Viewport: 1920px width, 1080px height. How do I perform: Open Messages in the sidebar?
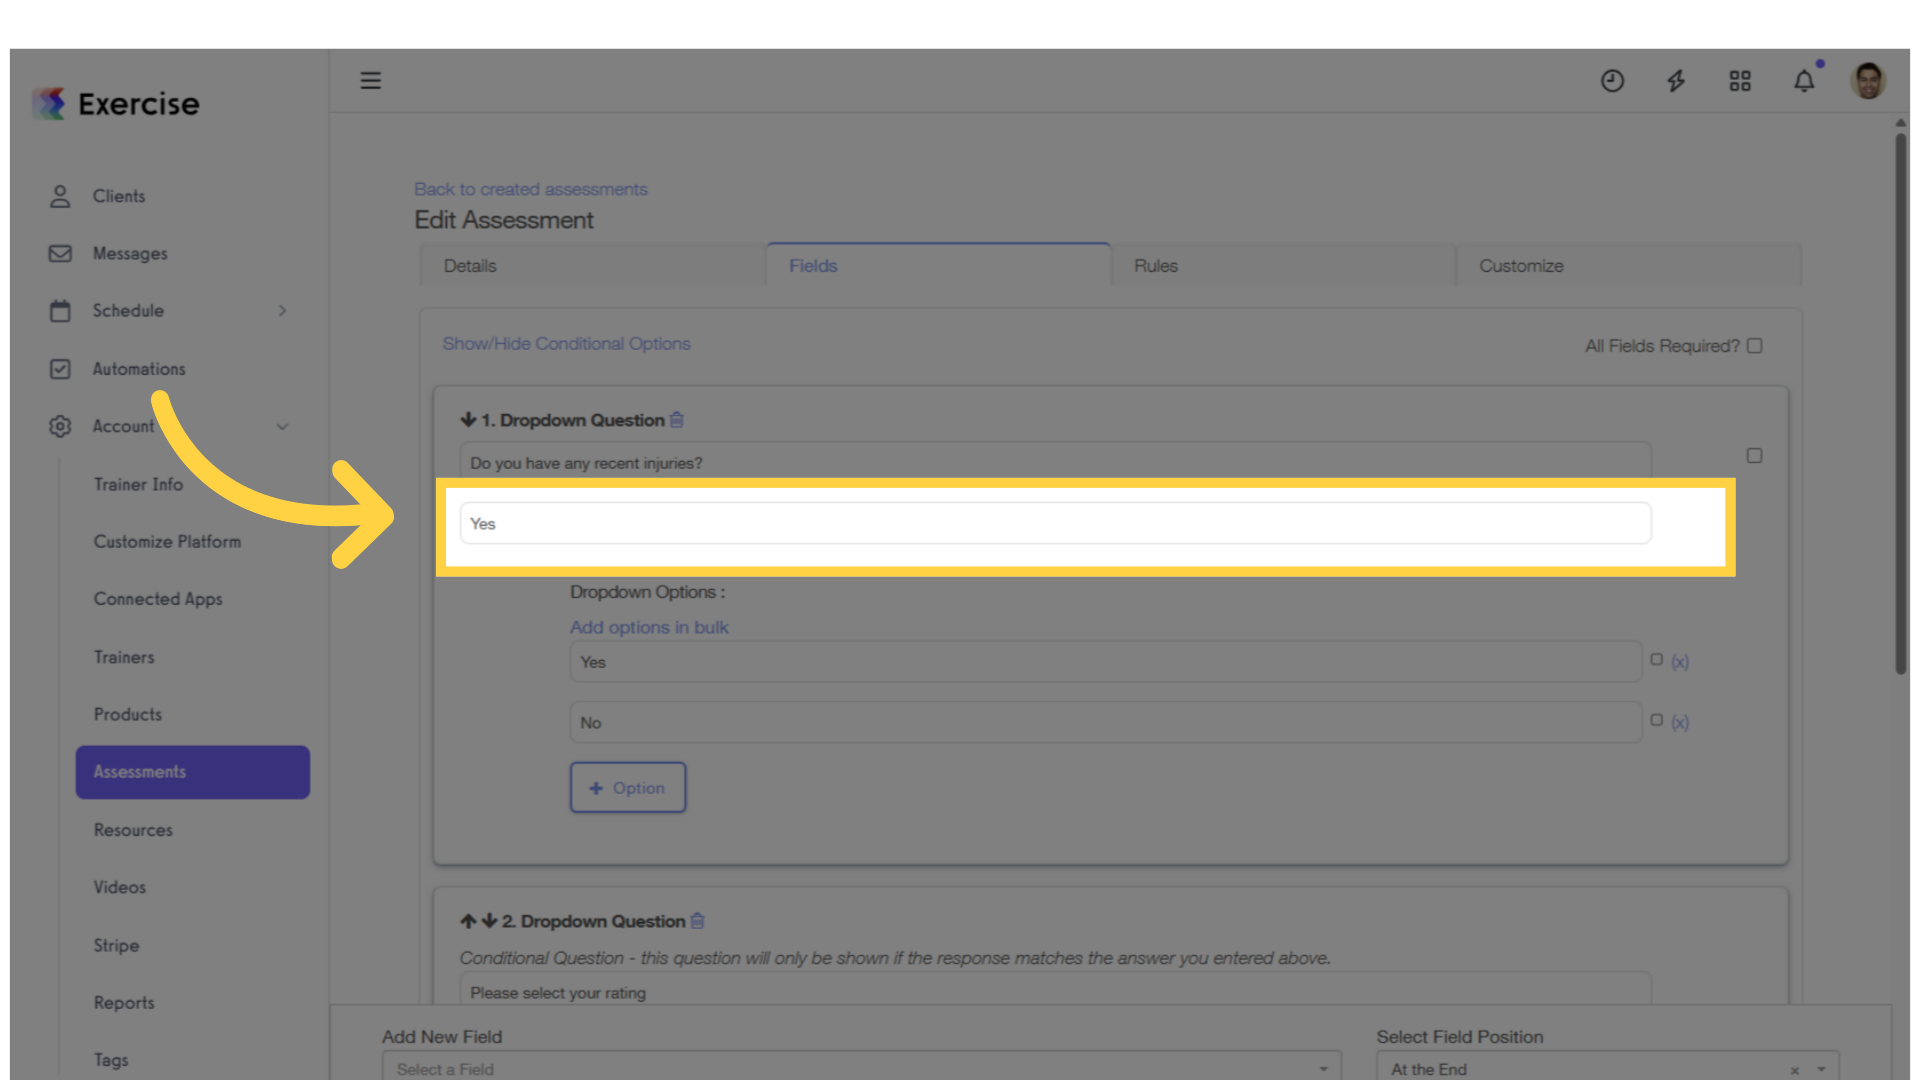tap(130, 254)
